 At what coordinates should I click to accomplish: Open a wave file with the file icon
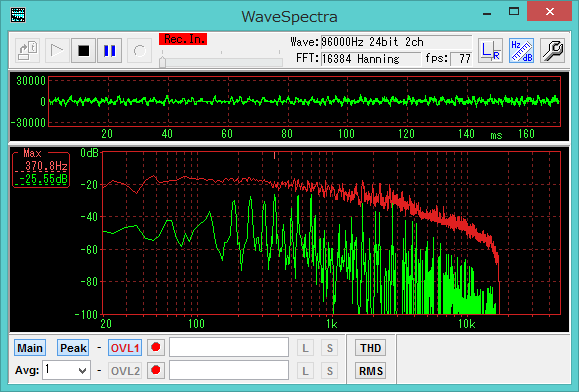[x=28, y=51]
